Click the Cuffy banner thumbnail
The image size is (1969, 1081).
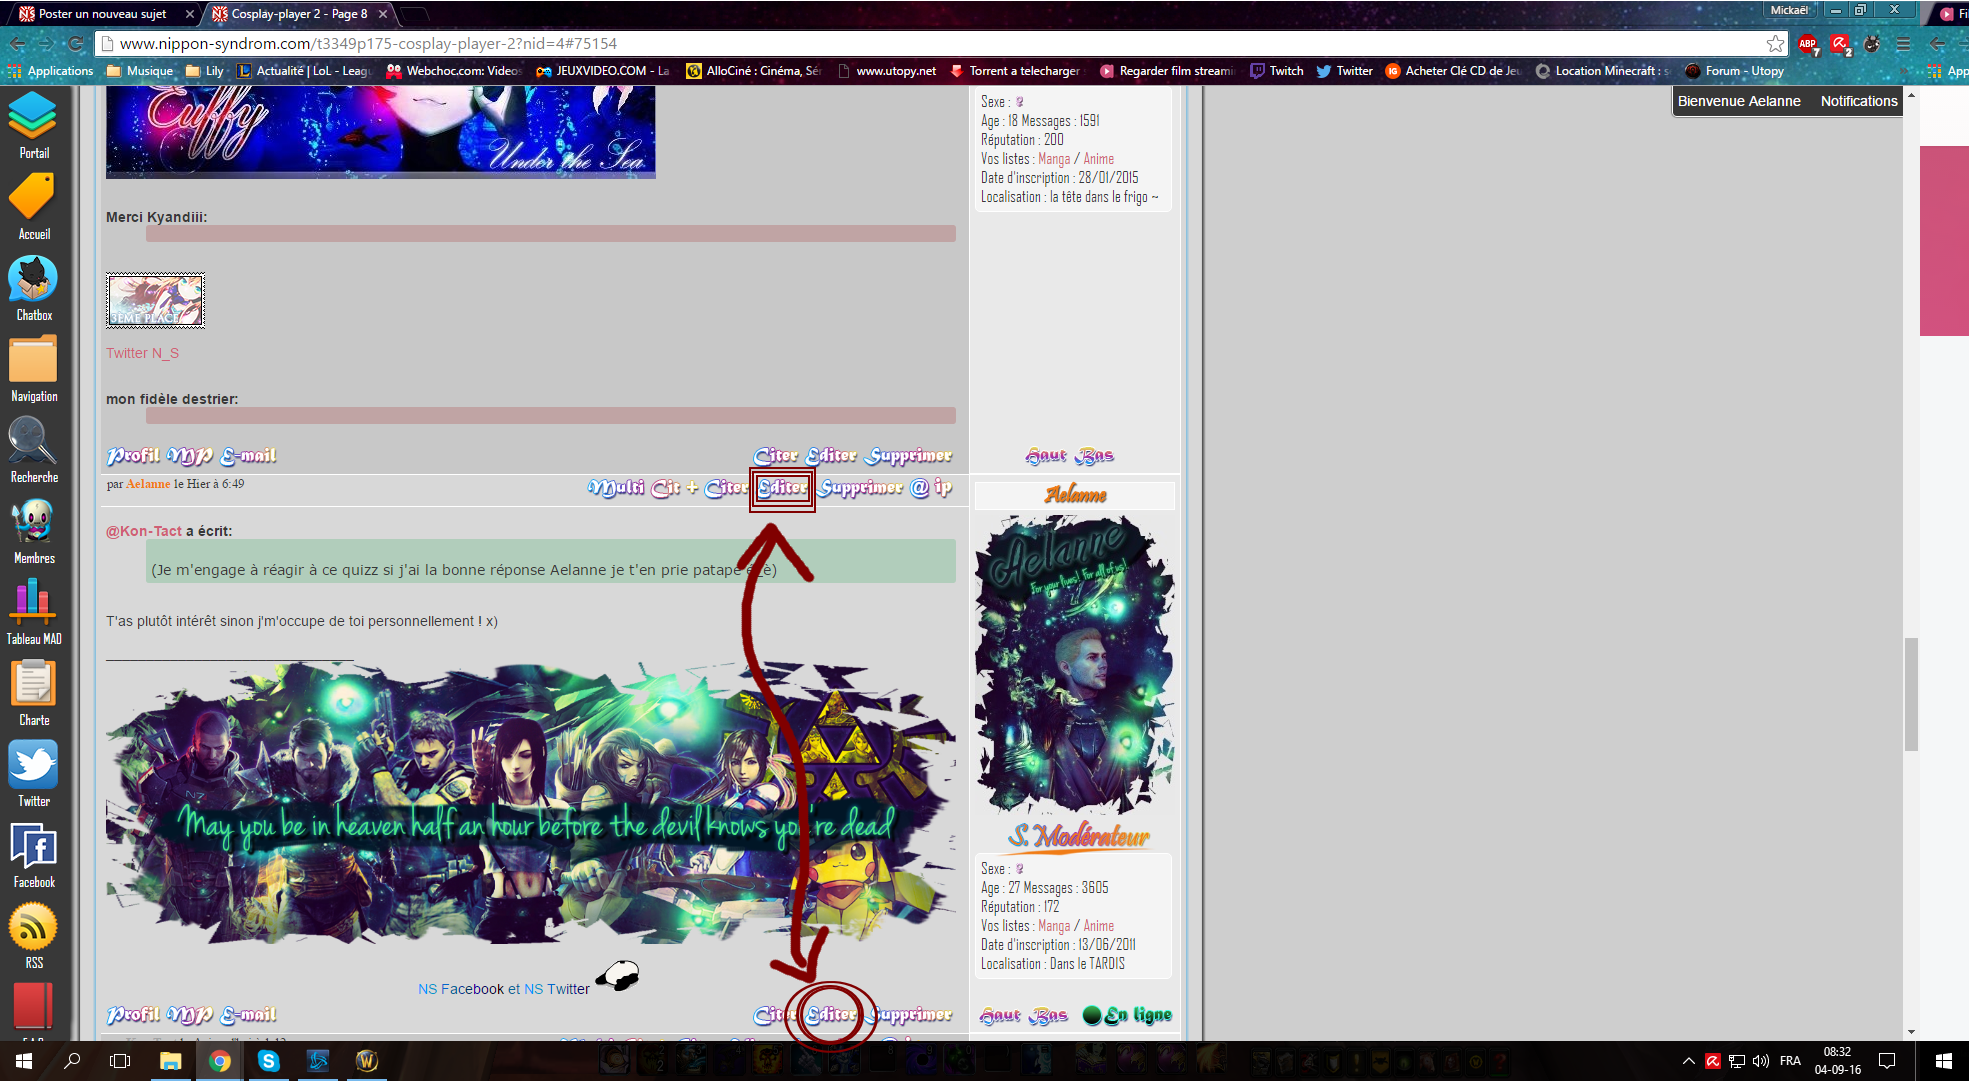(x=382, y=133)
